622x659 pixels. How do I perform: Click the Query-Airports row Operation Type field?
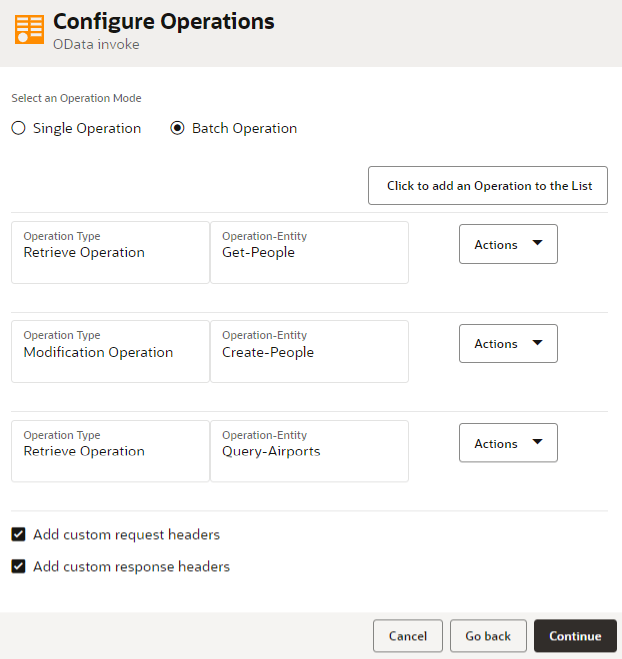click(x=110, y=451)
